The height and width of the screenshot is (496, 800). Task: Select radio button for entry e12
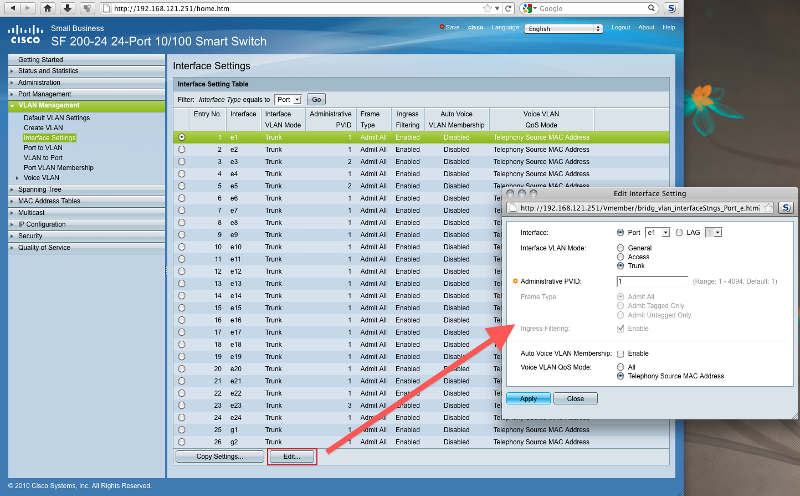tap(182, 271)
